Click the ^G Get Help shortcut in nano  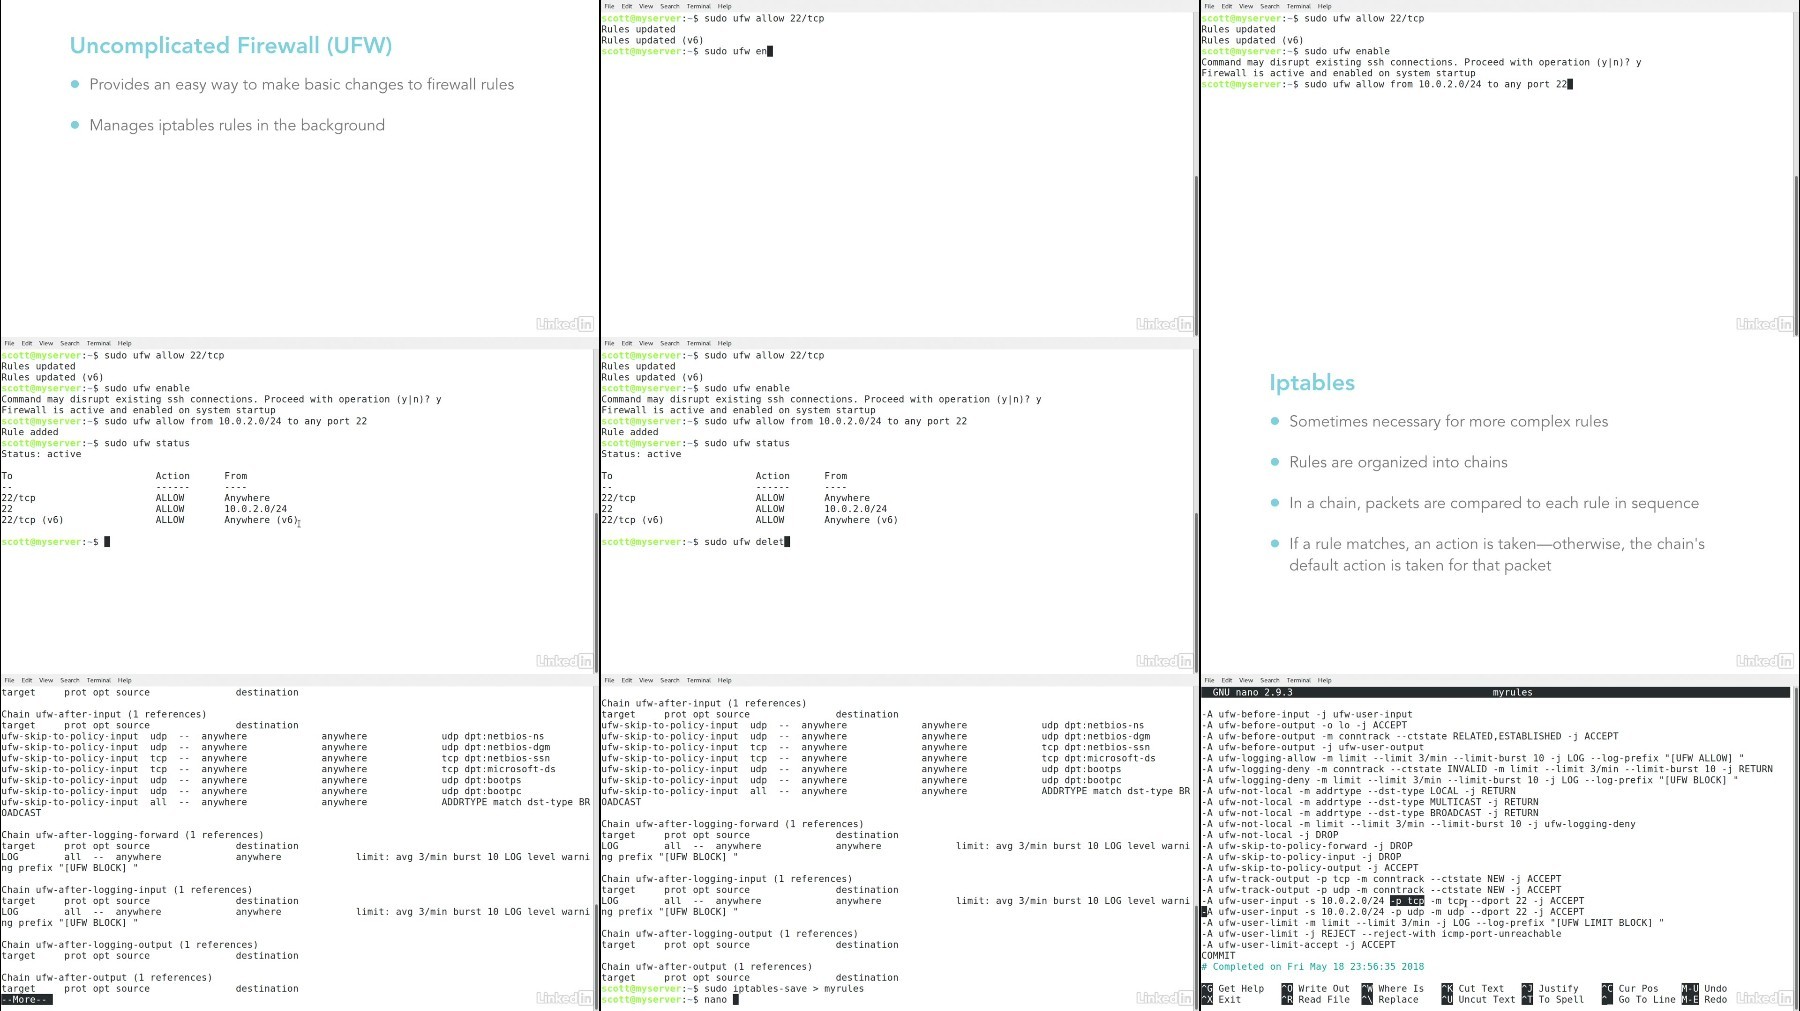pos(1233,988)
